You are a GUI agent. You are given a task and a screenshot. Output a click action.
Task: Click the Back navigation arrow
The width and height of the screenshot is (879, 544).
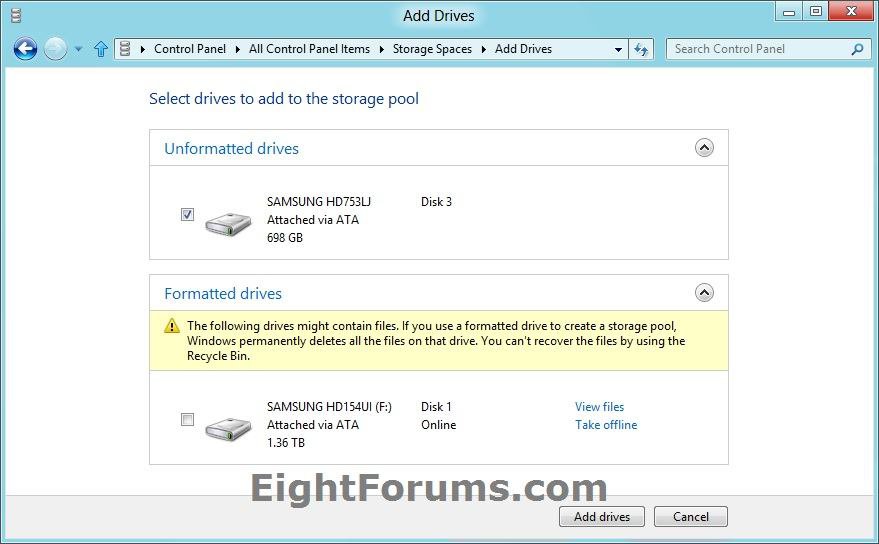25,49
